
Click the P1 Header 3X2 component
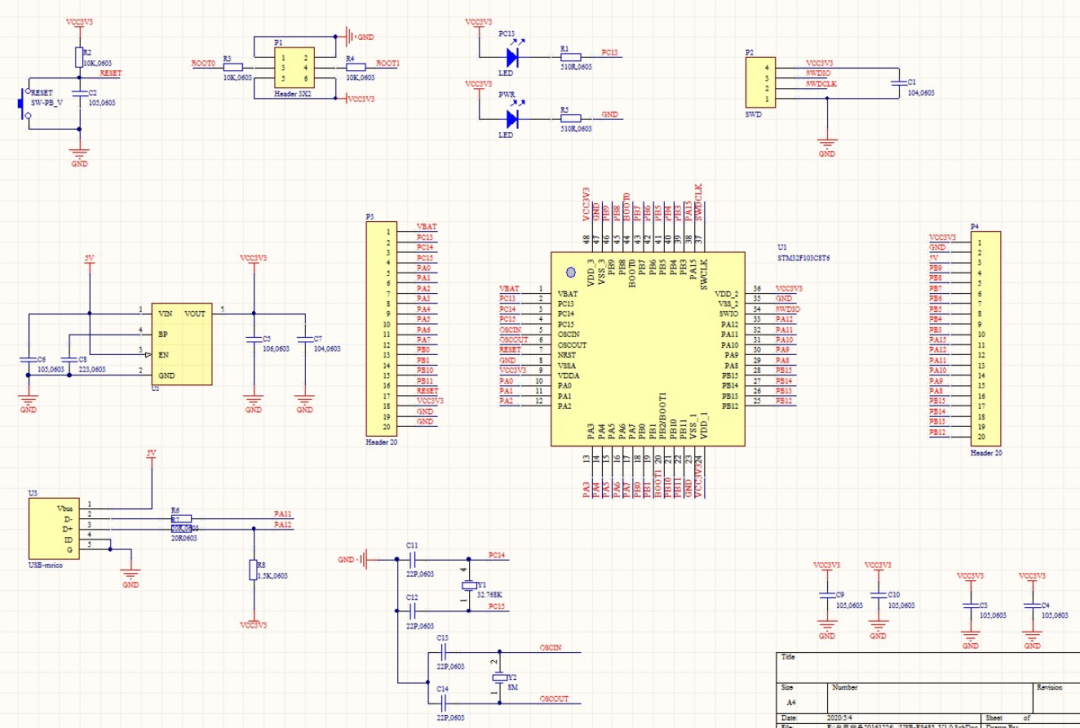click(x=294, y=68)
